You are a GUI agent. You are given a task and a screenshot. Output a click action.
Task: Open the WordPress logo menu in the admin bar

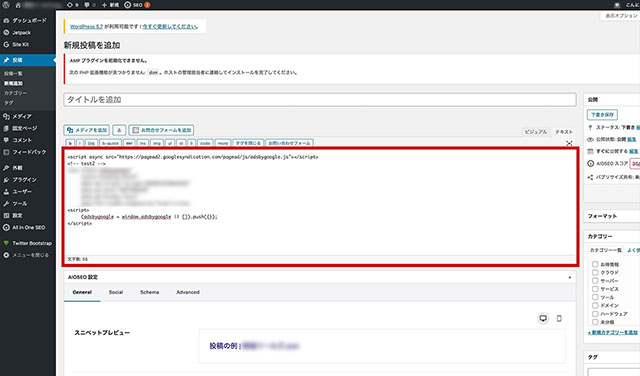tap(6, 5)
